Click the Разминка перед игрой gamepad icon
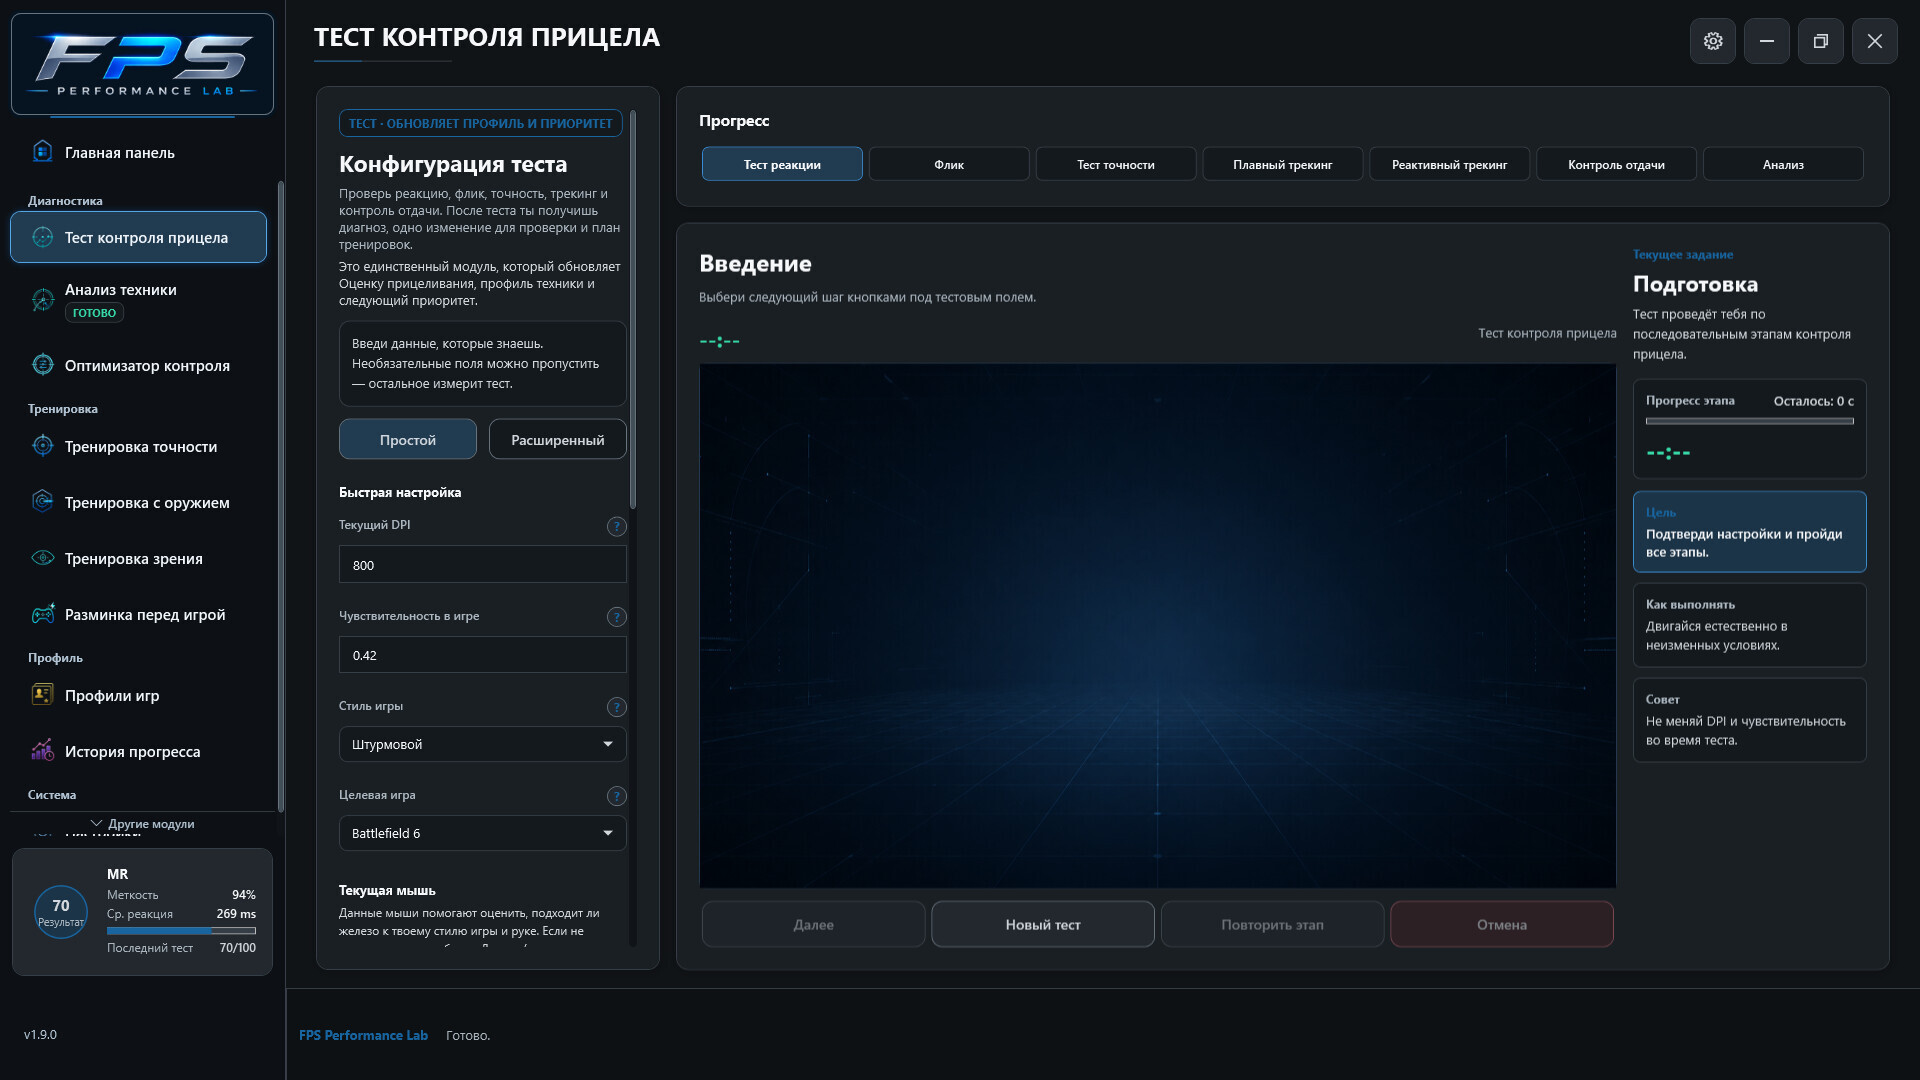The width and height of the screenshot is (1920, 1080). [42, 614]
